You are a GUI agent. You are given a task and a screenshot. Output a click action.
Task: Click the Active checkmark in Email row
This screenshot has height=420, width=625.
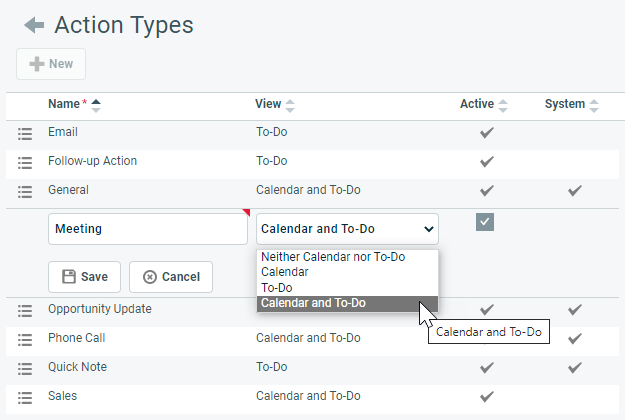[487, 132]
